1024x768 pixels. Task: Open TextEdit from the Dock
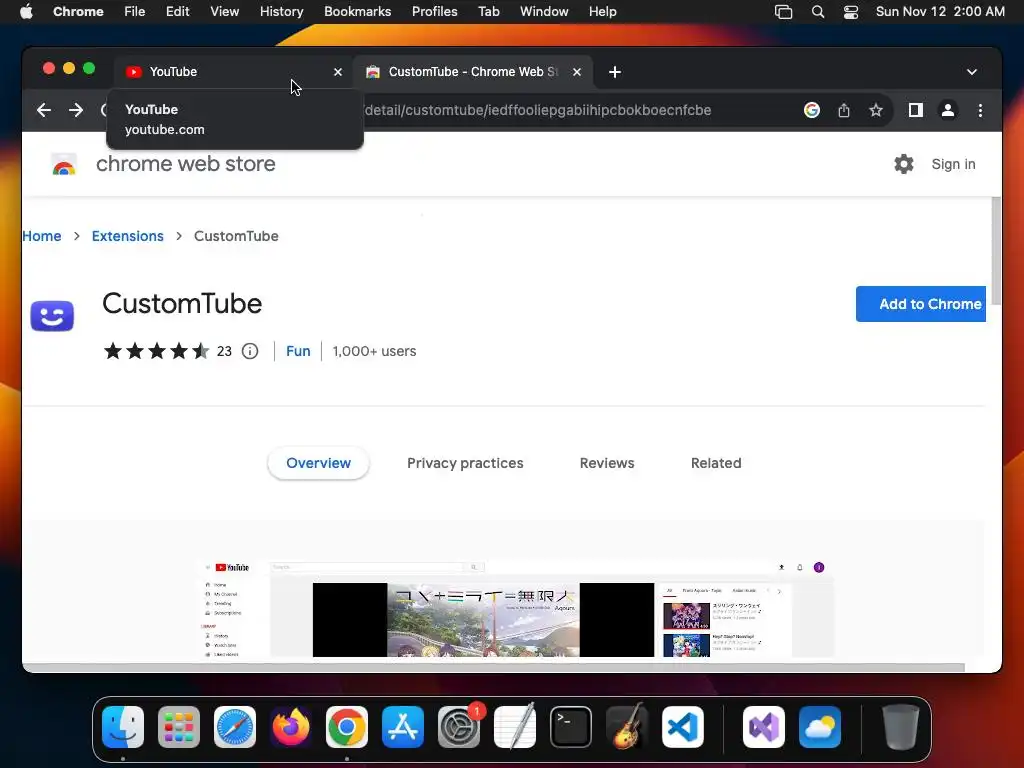(x=515, y=727)
